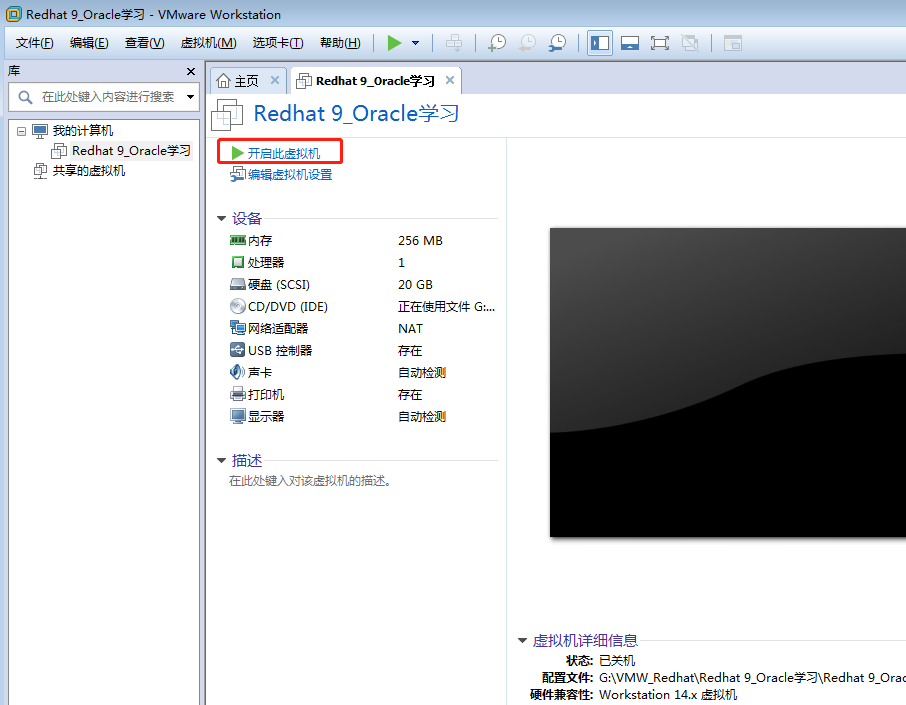The width and height of the screenshot is (906, 705).
Task: Click the 网络适配器 network adapter icon
Action: (x=237, y=328)
